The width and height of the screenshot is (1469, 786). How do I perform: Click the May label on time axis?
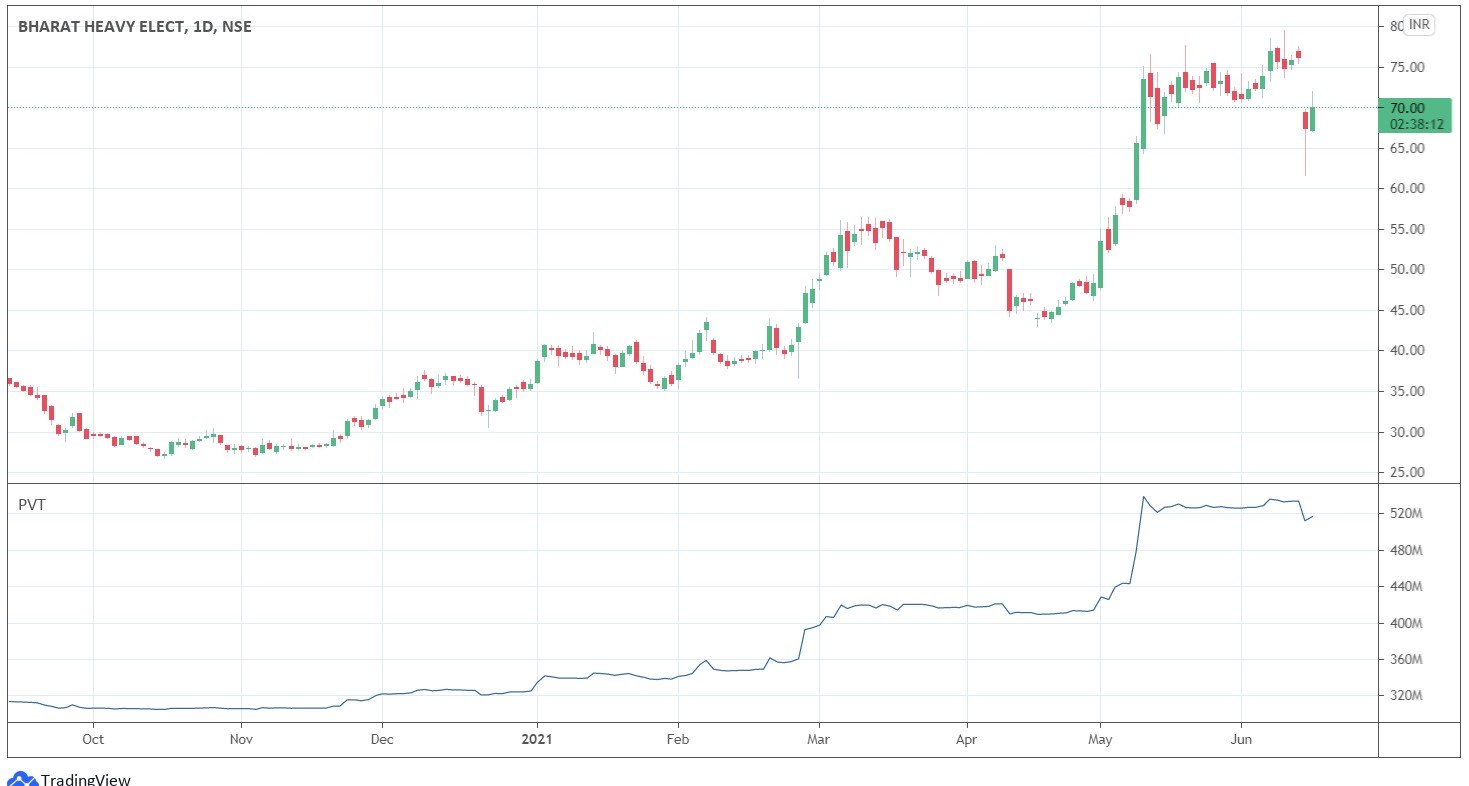point(1100,740)
